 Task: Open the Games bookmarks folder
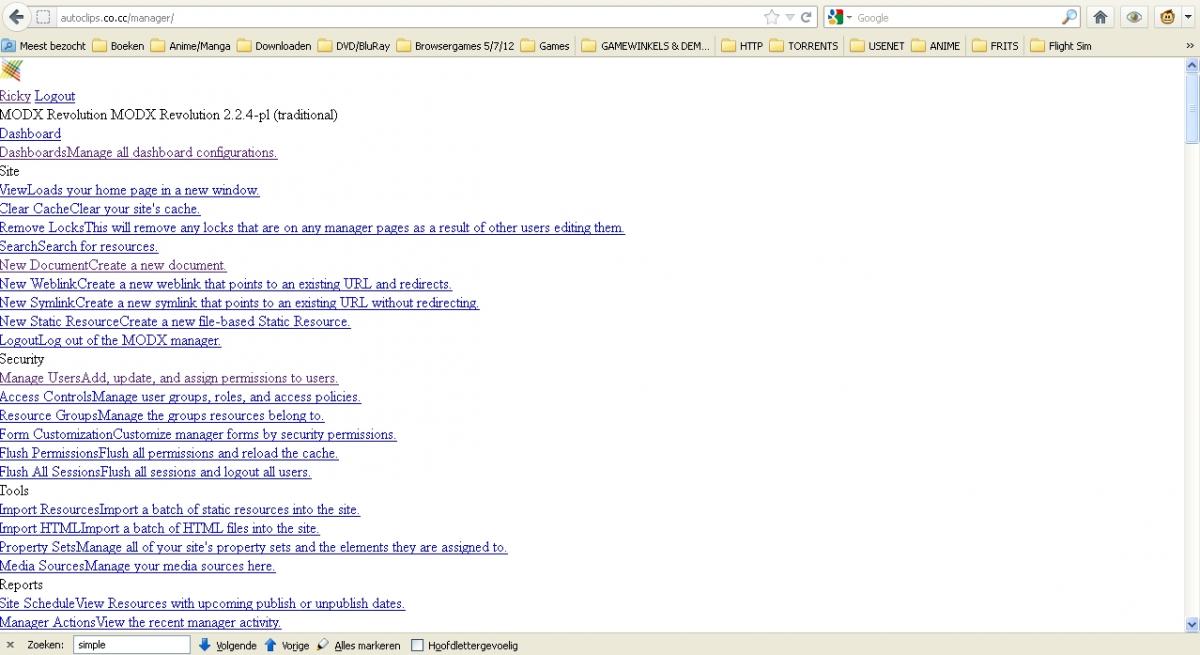[545, 46]
